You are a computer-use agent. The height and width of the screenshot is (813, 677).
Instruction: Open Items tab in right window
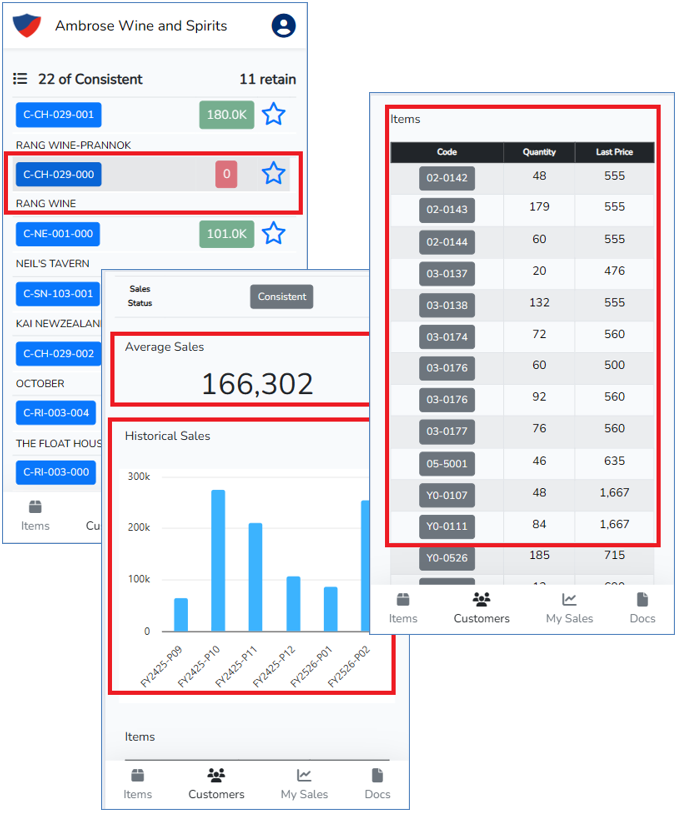point(403,609)
